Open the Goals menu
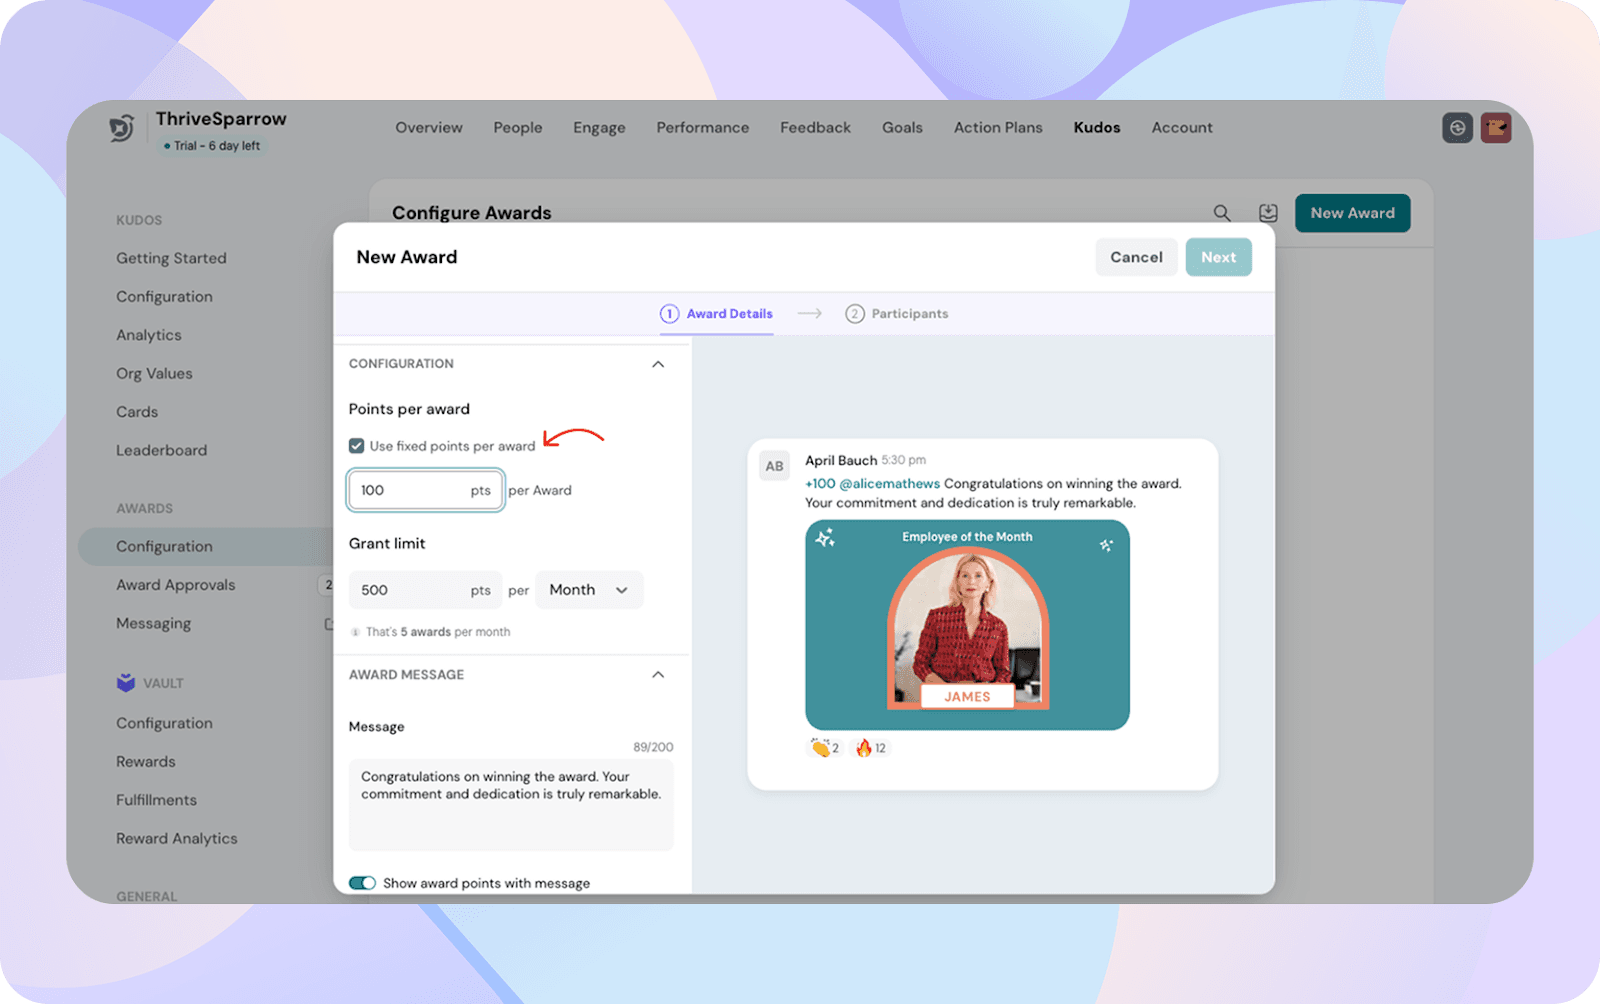The image size is (1600, 1004). pyautogui.click(x=902, y=128)
